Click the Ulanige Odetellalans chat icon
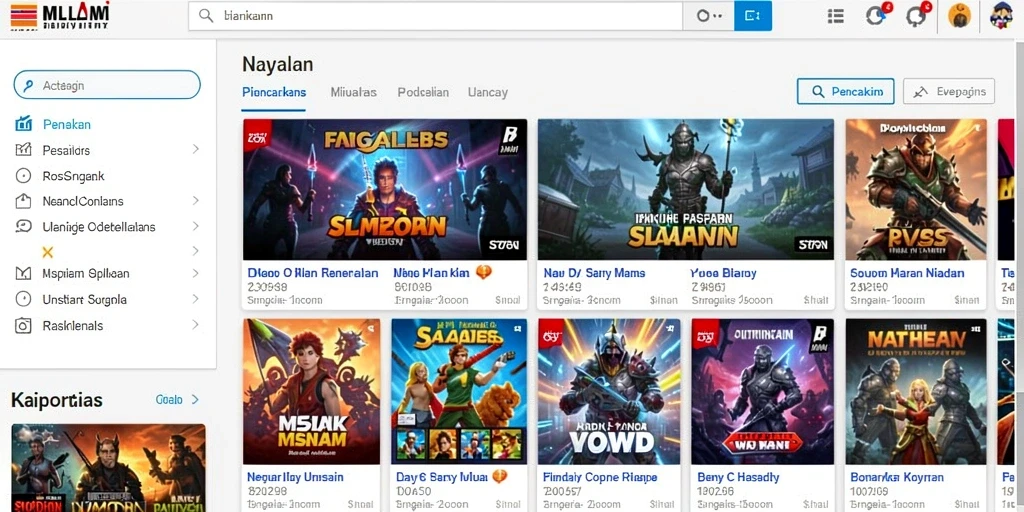Image resolution: width=1024 pixels, height=512 pixels. [x=23, y=227]
